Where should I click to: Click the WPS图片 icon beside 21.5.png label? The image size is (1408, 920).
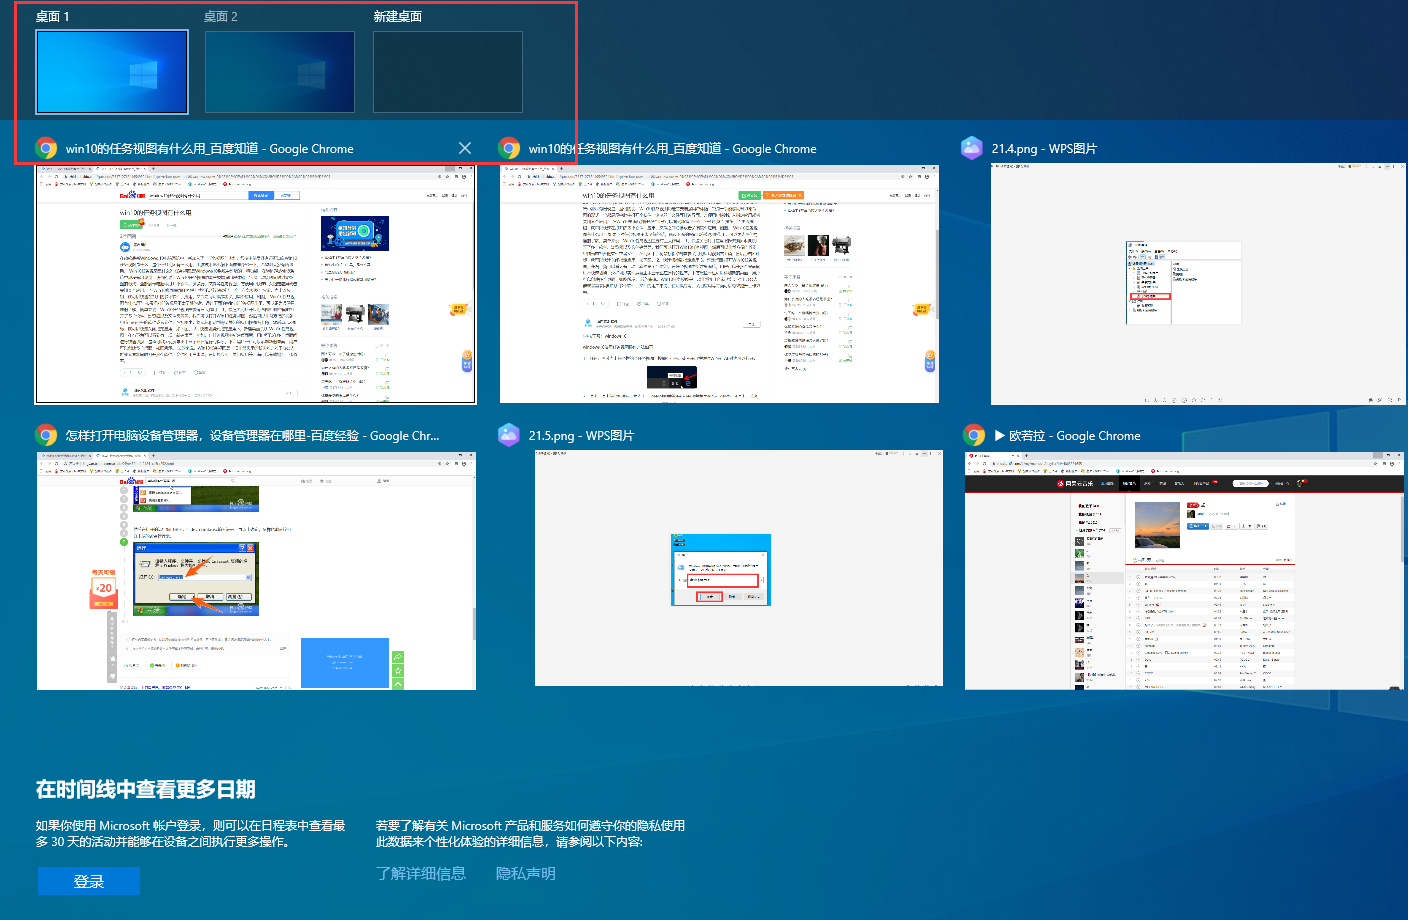coord(510,435)
